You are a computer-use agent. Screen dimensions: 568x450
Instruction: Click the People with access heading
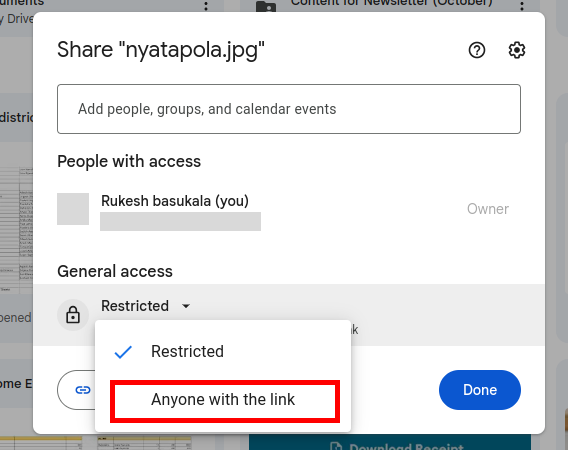point(129,161)
